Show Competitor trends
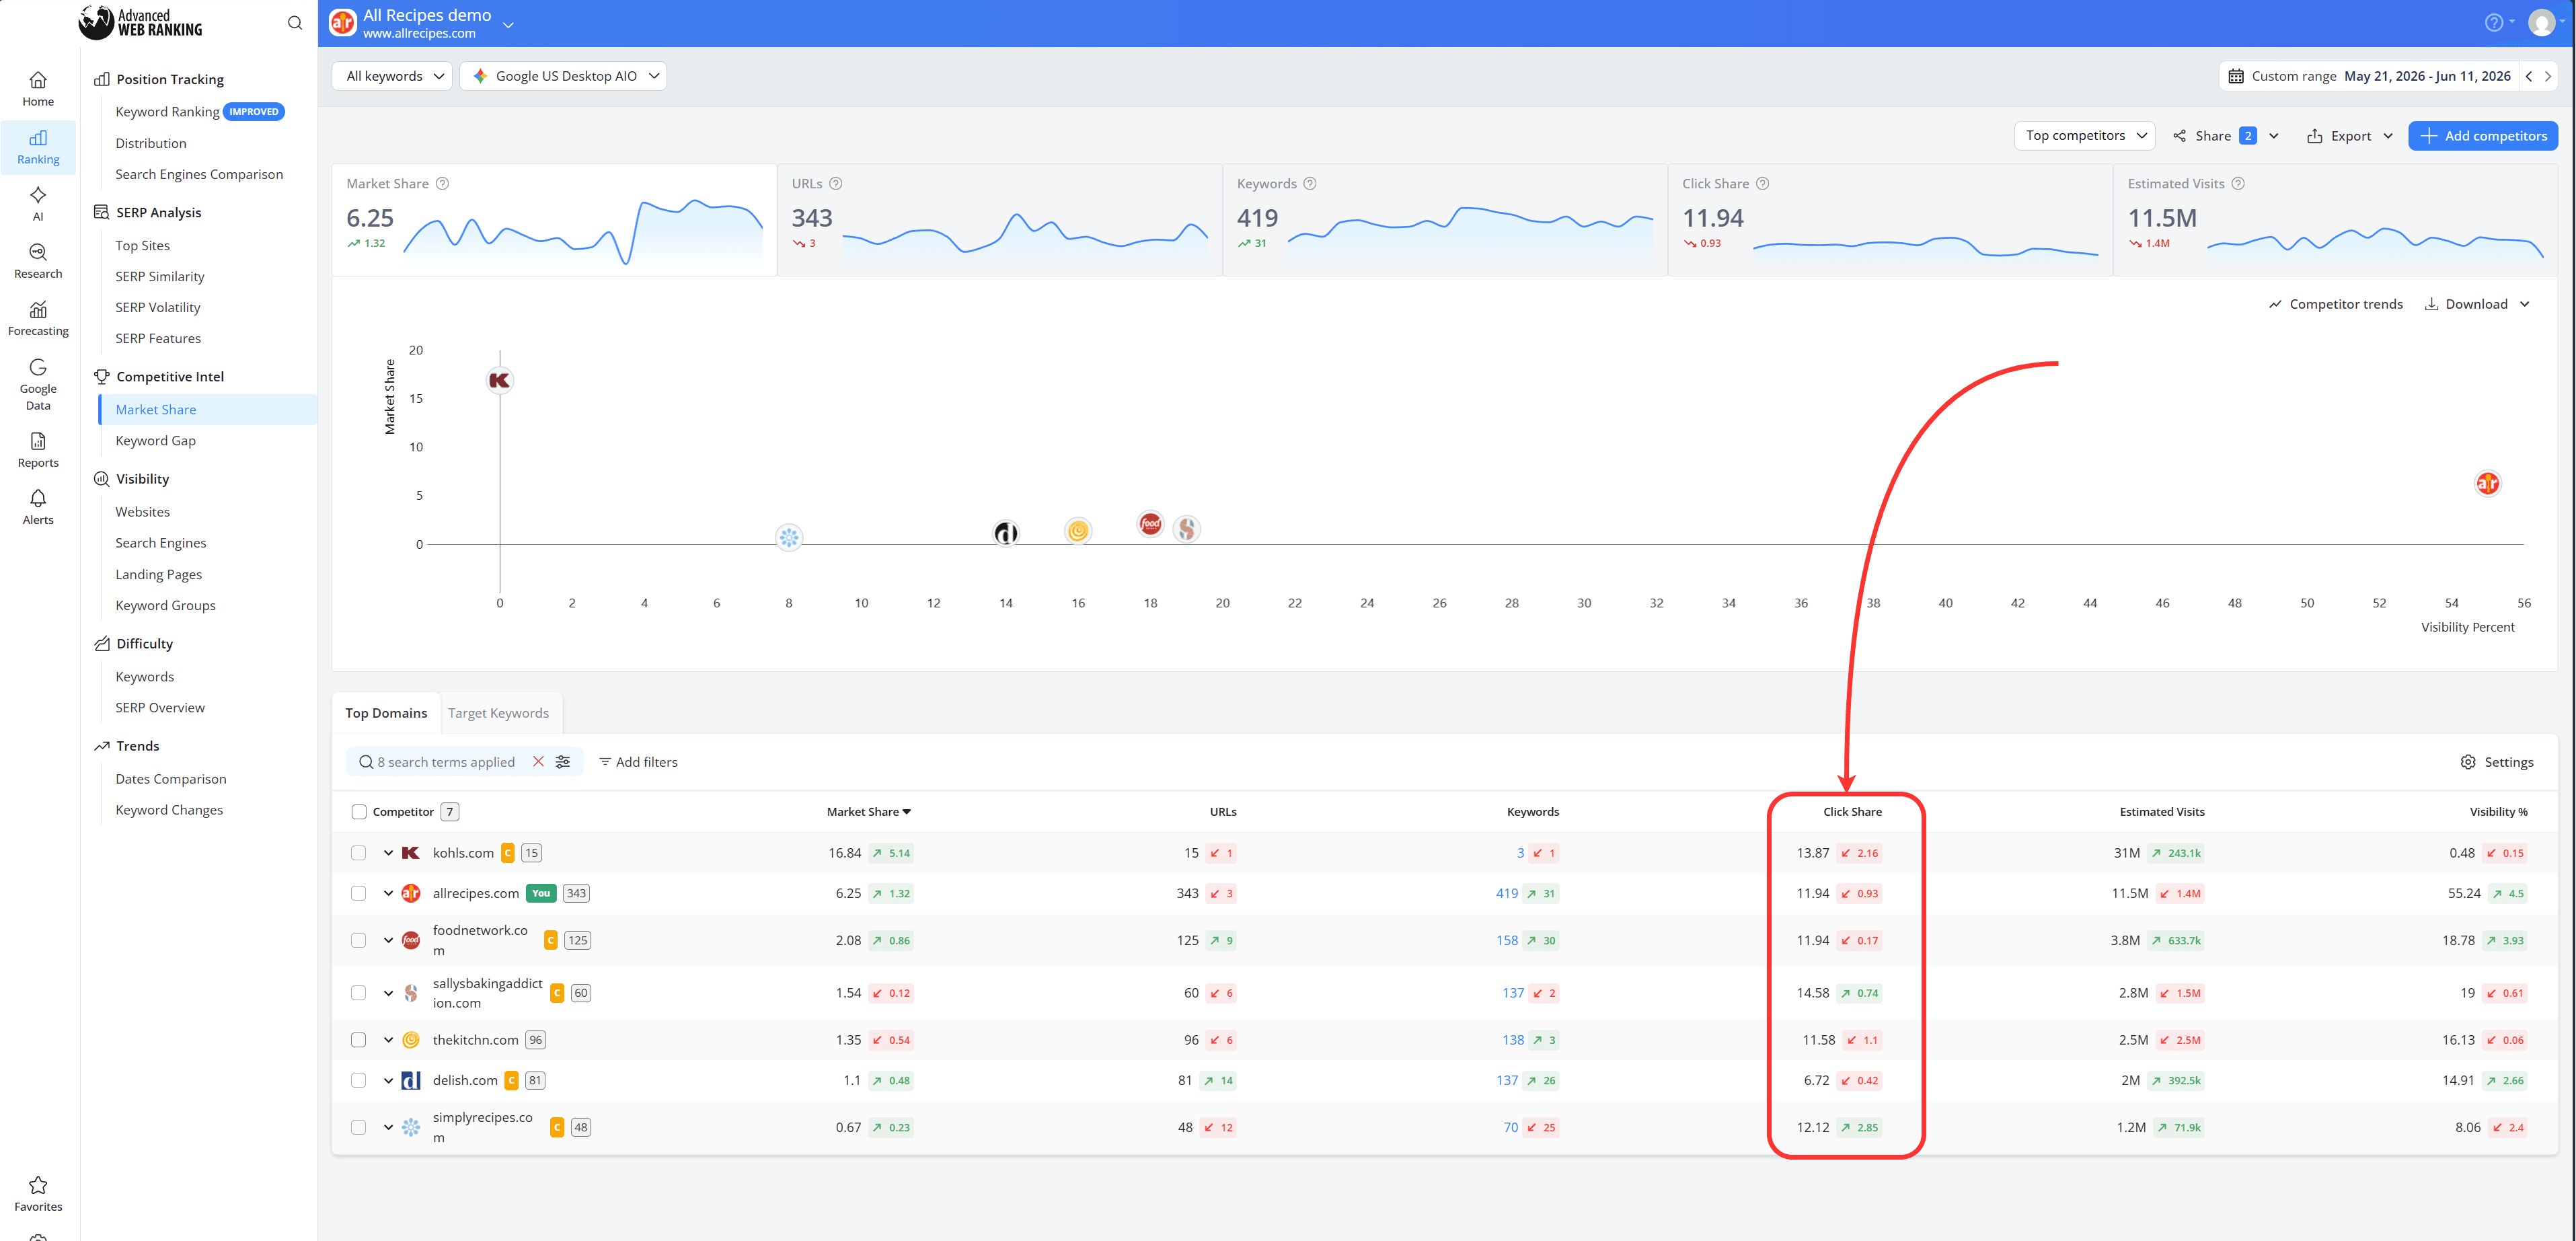2576x1241 pixels. point(2335,304)
